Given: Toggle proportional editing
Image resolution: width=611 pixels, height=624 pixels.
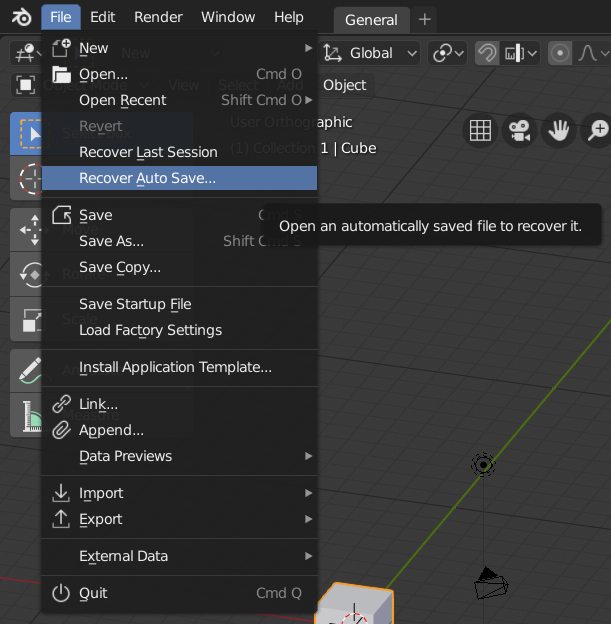Looking at the screenshot, I should tap(560, 53).
